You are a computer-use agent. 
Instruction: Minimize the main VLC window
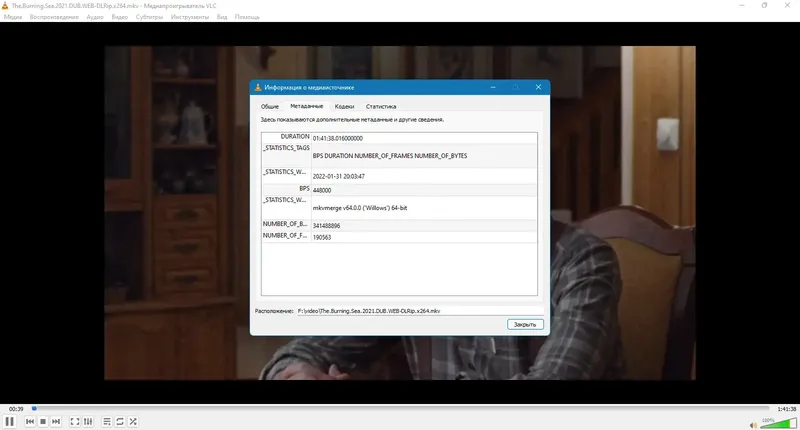click(x=742, y=6)
